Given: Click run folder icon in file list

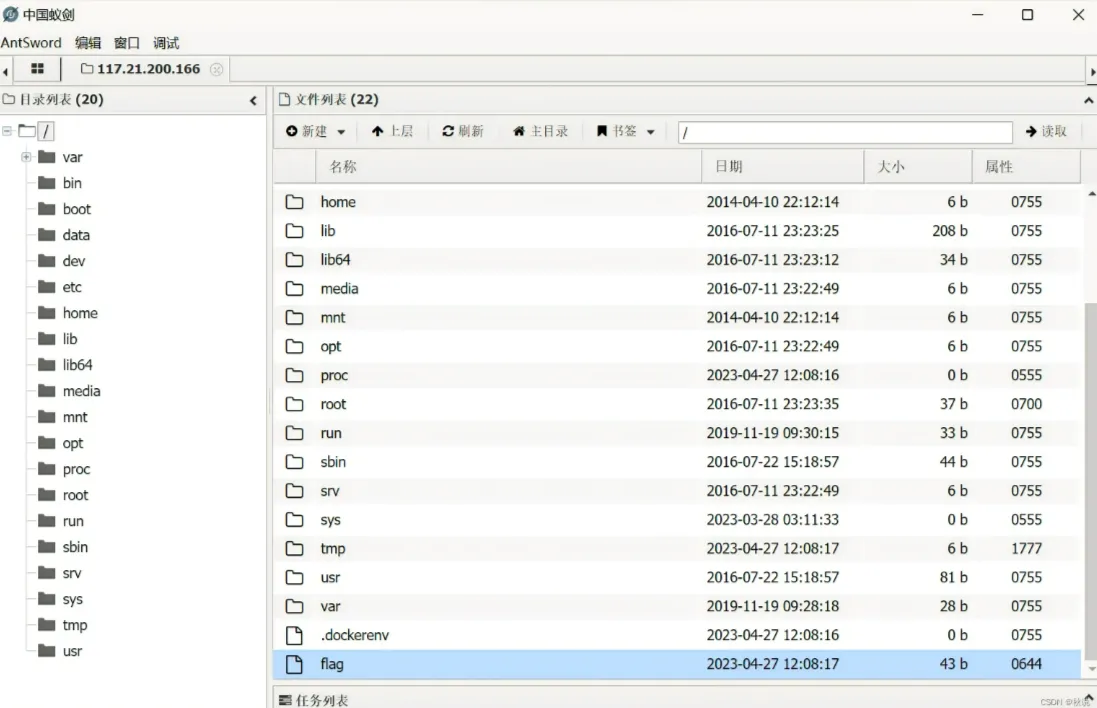Looking at the screenshot, I should [295, 432].
